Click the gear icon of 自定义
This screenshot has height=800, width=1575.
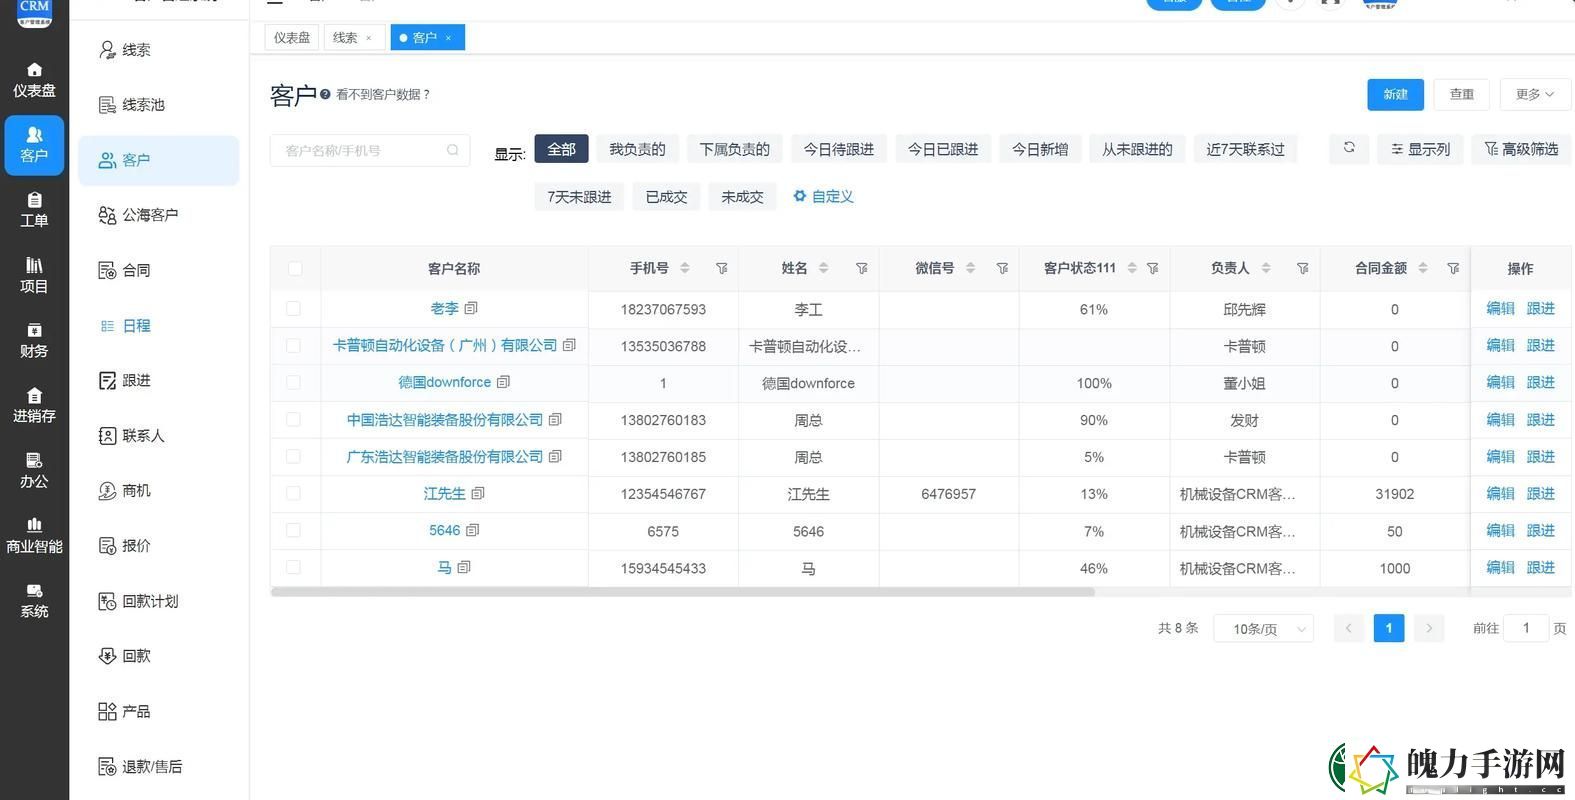[x=799, y=196]
